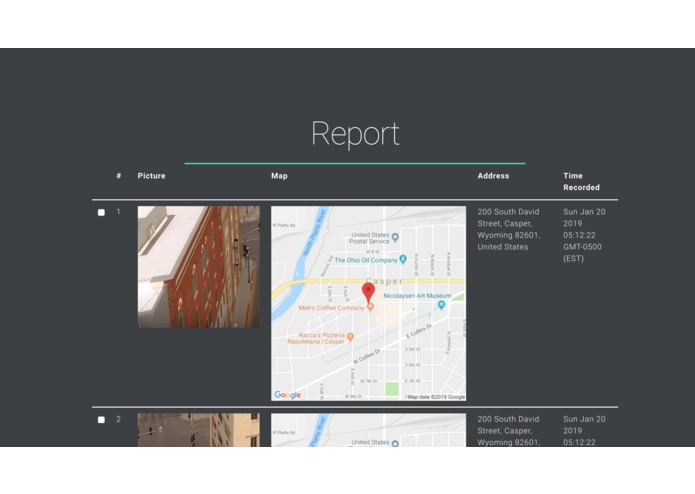Select Metro Coffee Company map marker
The width and height of the screenshot is (695, 494).
[x=371, y=307]
